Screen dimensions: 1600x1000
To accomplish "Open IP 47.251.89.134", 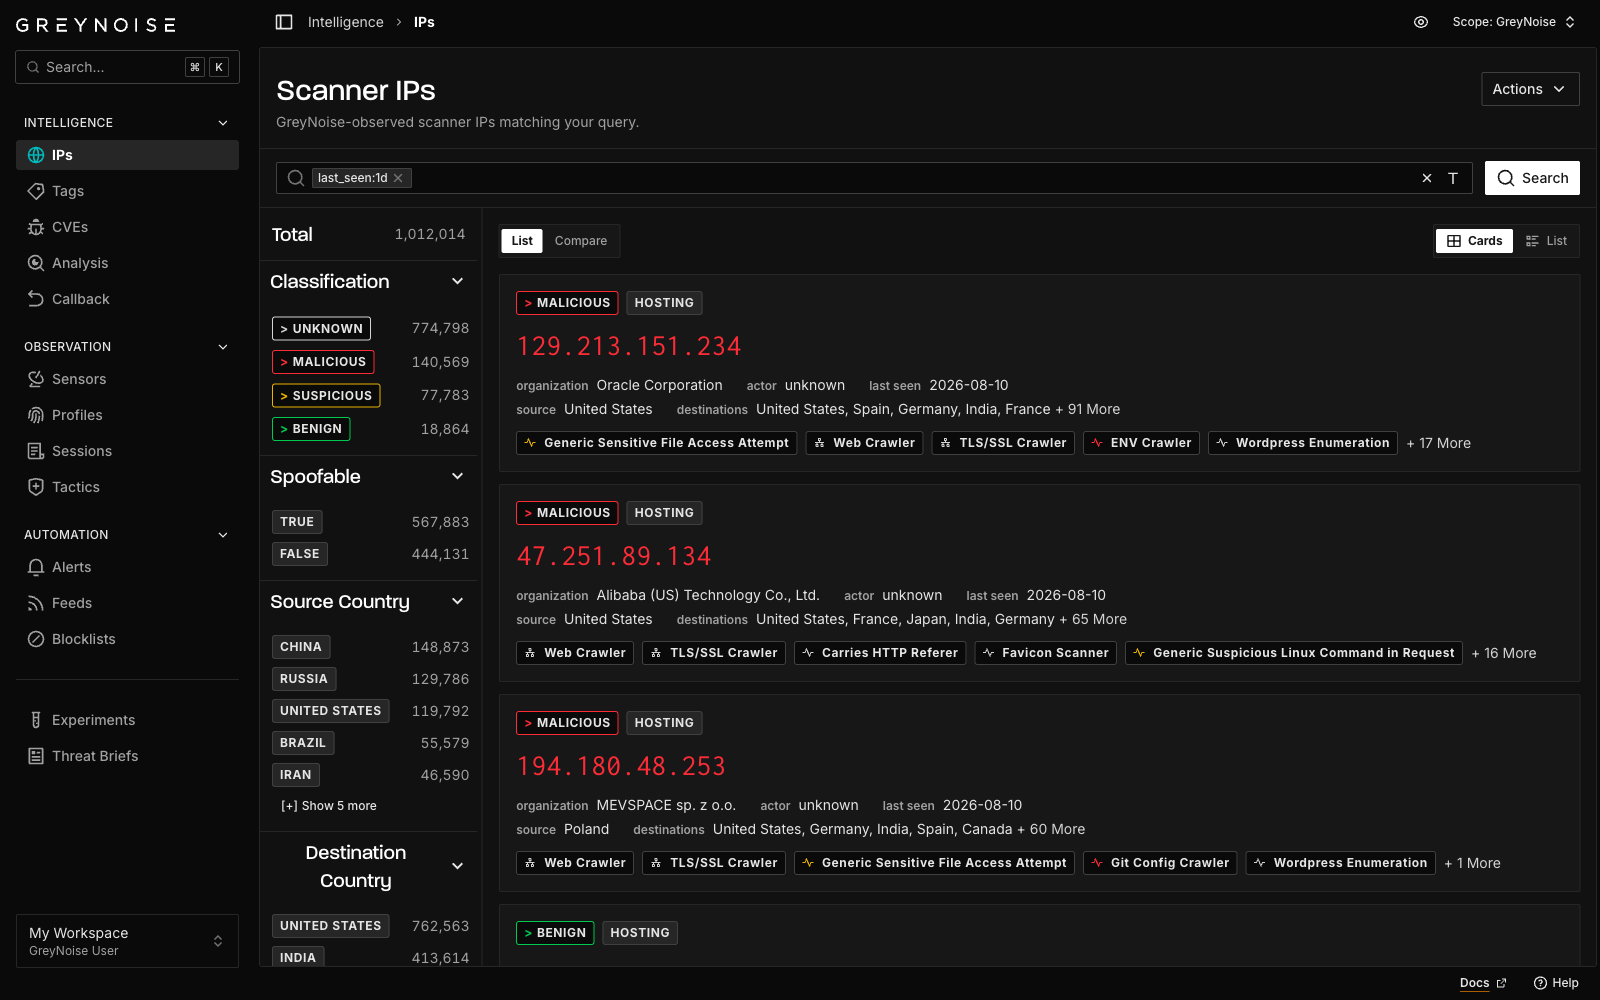I will click(614, 556).
